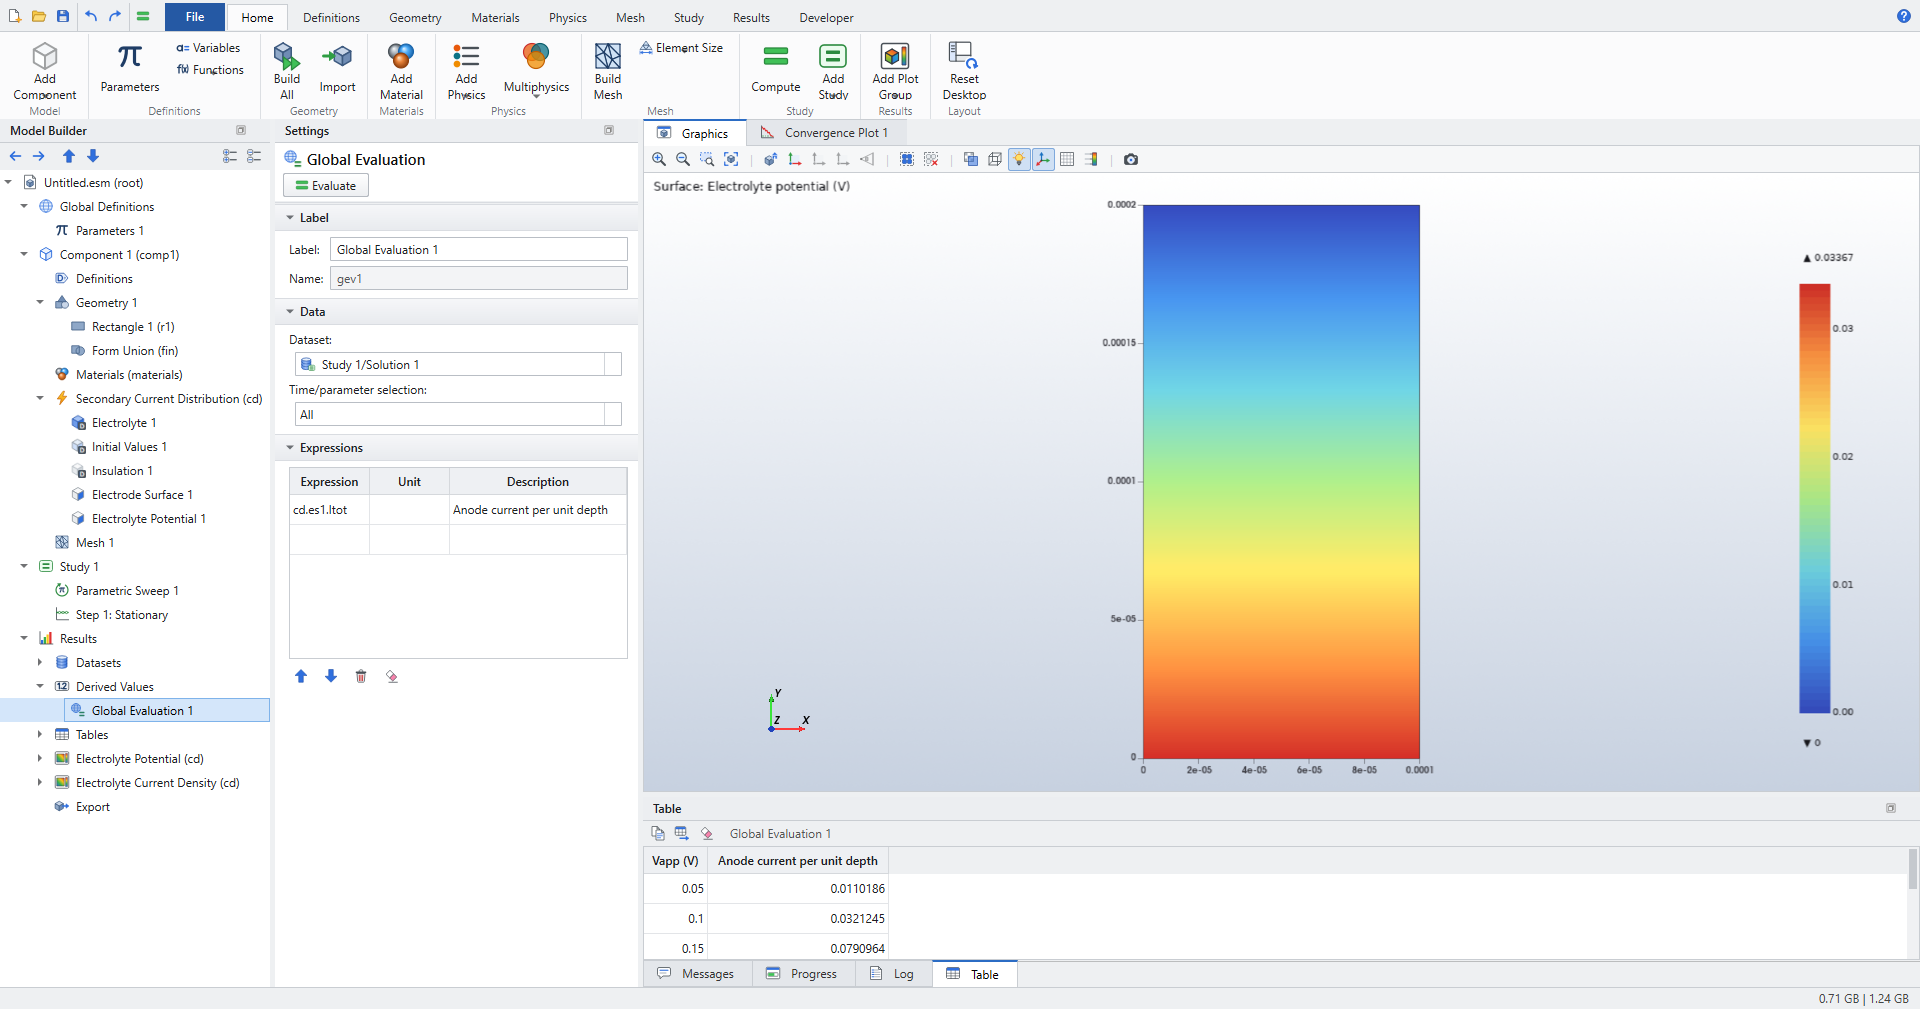
Task: Click the Zoom Out magnifier icon
Action: point(683,159)
